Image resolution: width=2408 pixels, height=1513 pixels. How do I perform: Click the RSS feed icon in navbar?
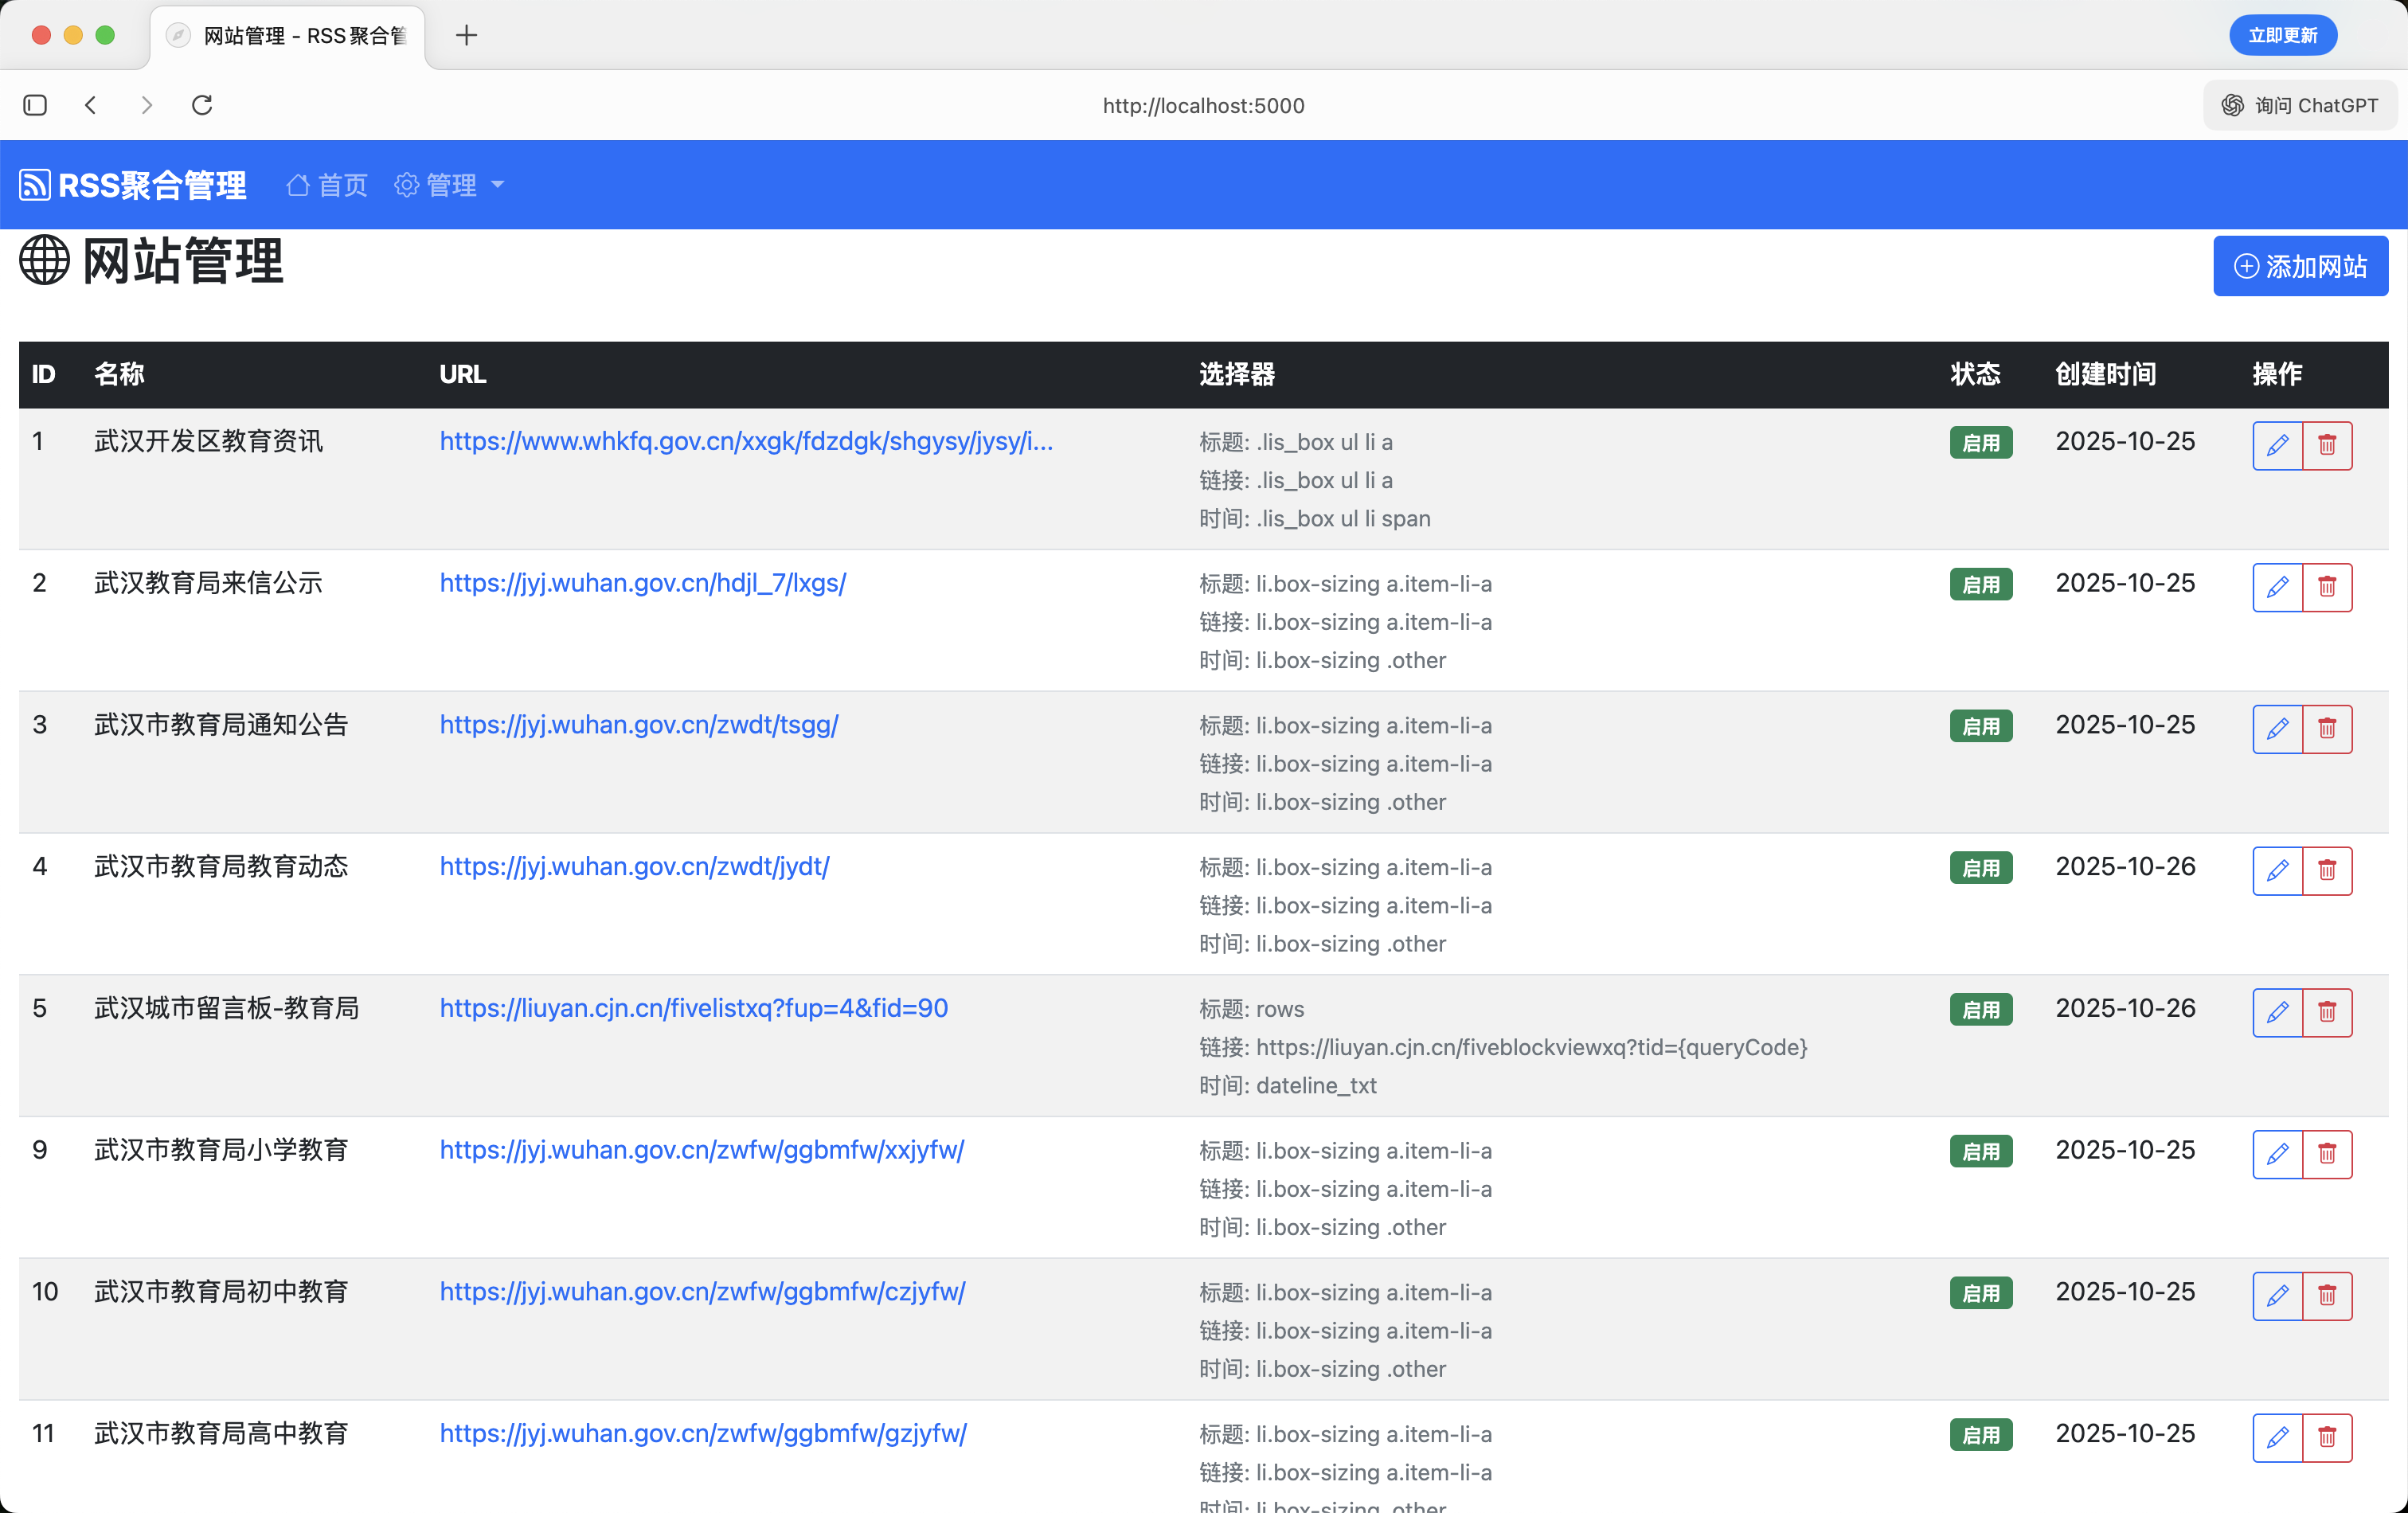tap(34, 184)
